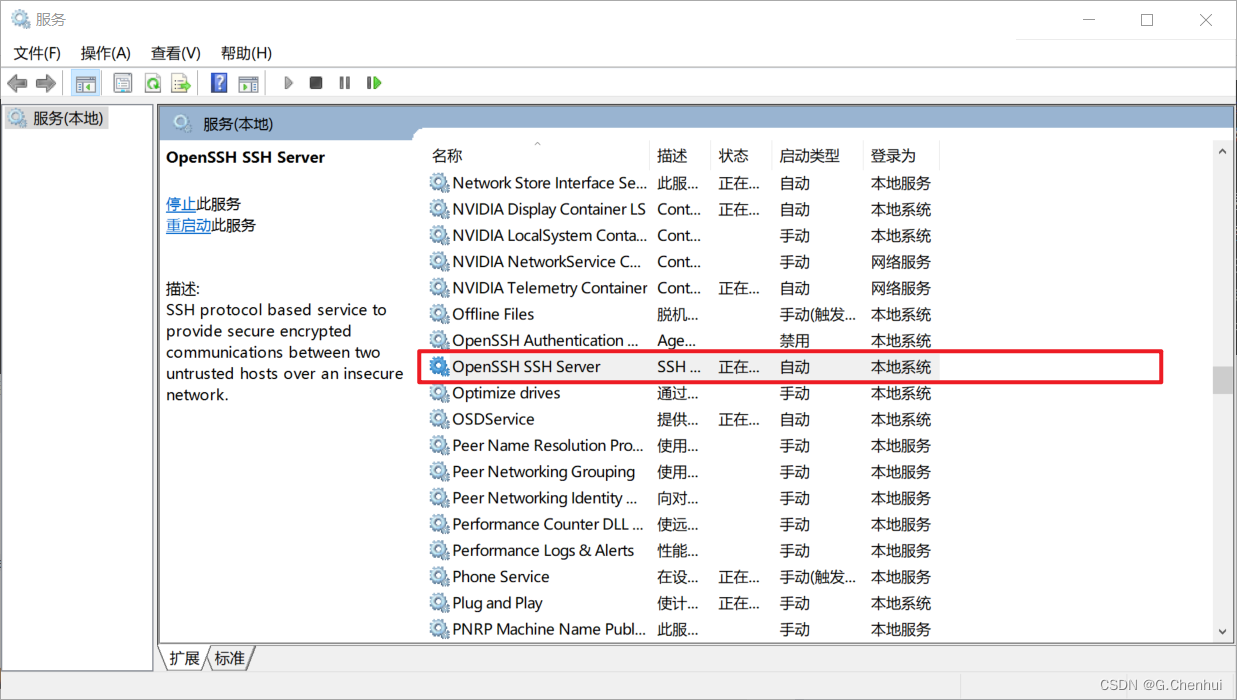Click gear icon of NVIDIA Telemetry Container
Screen dimensions: 1237x700
[439, 288]
